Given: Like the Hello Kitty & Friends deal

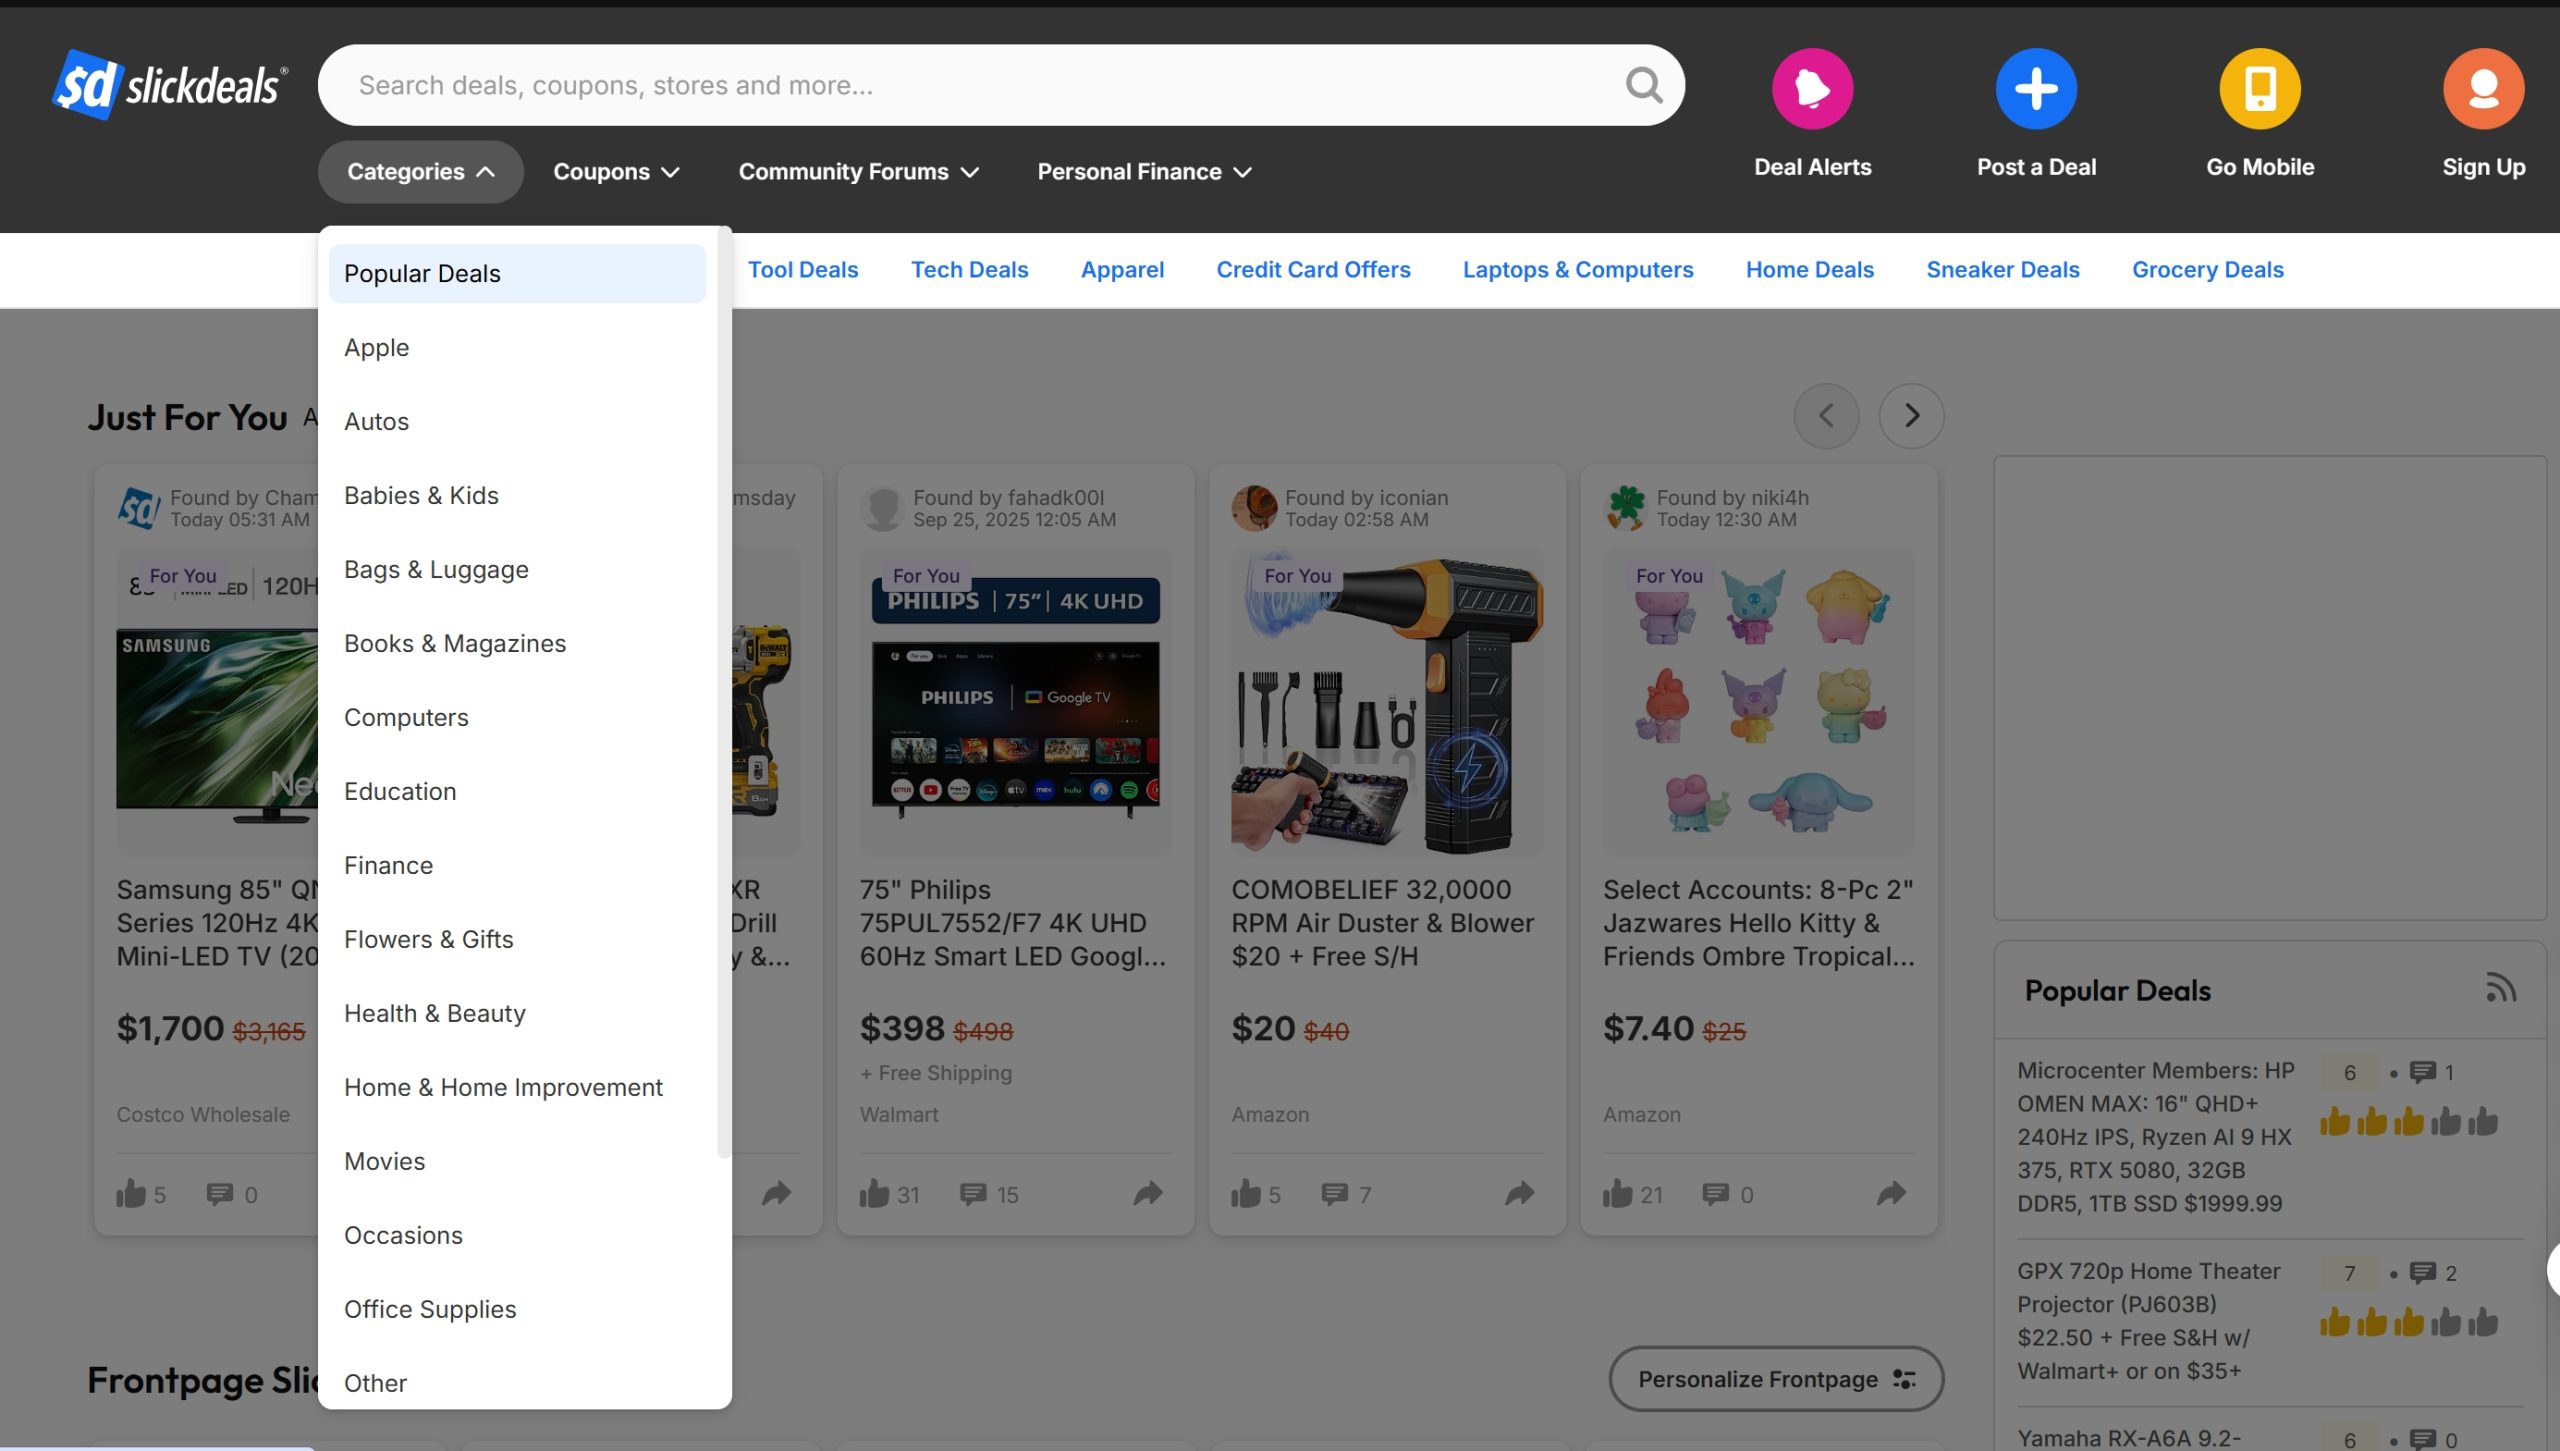Looking at the screenshot, I should coord(1618,1193).
